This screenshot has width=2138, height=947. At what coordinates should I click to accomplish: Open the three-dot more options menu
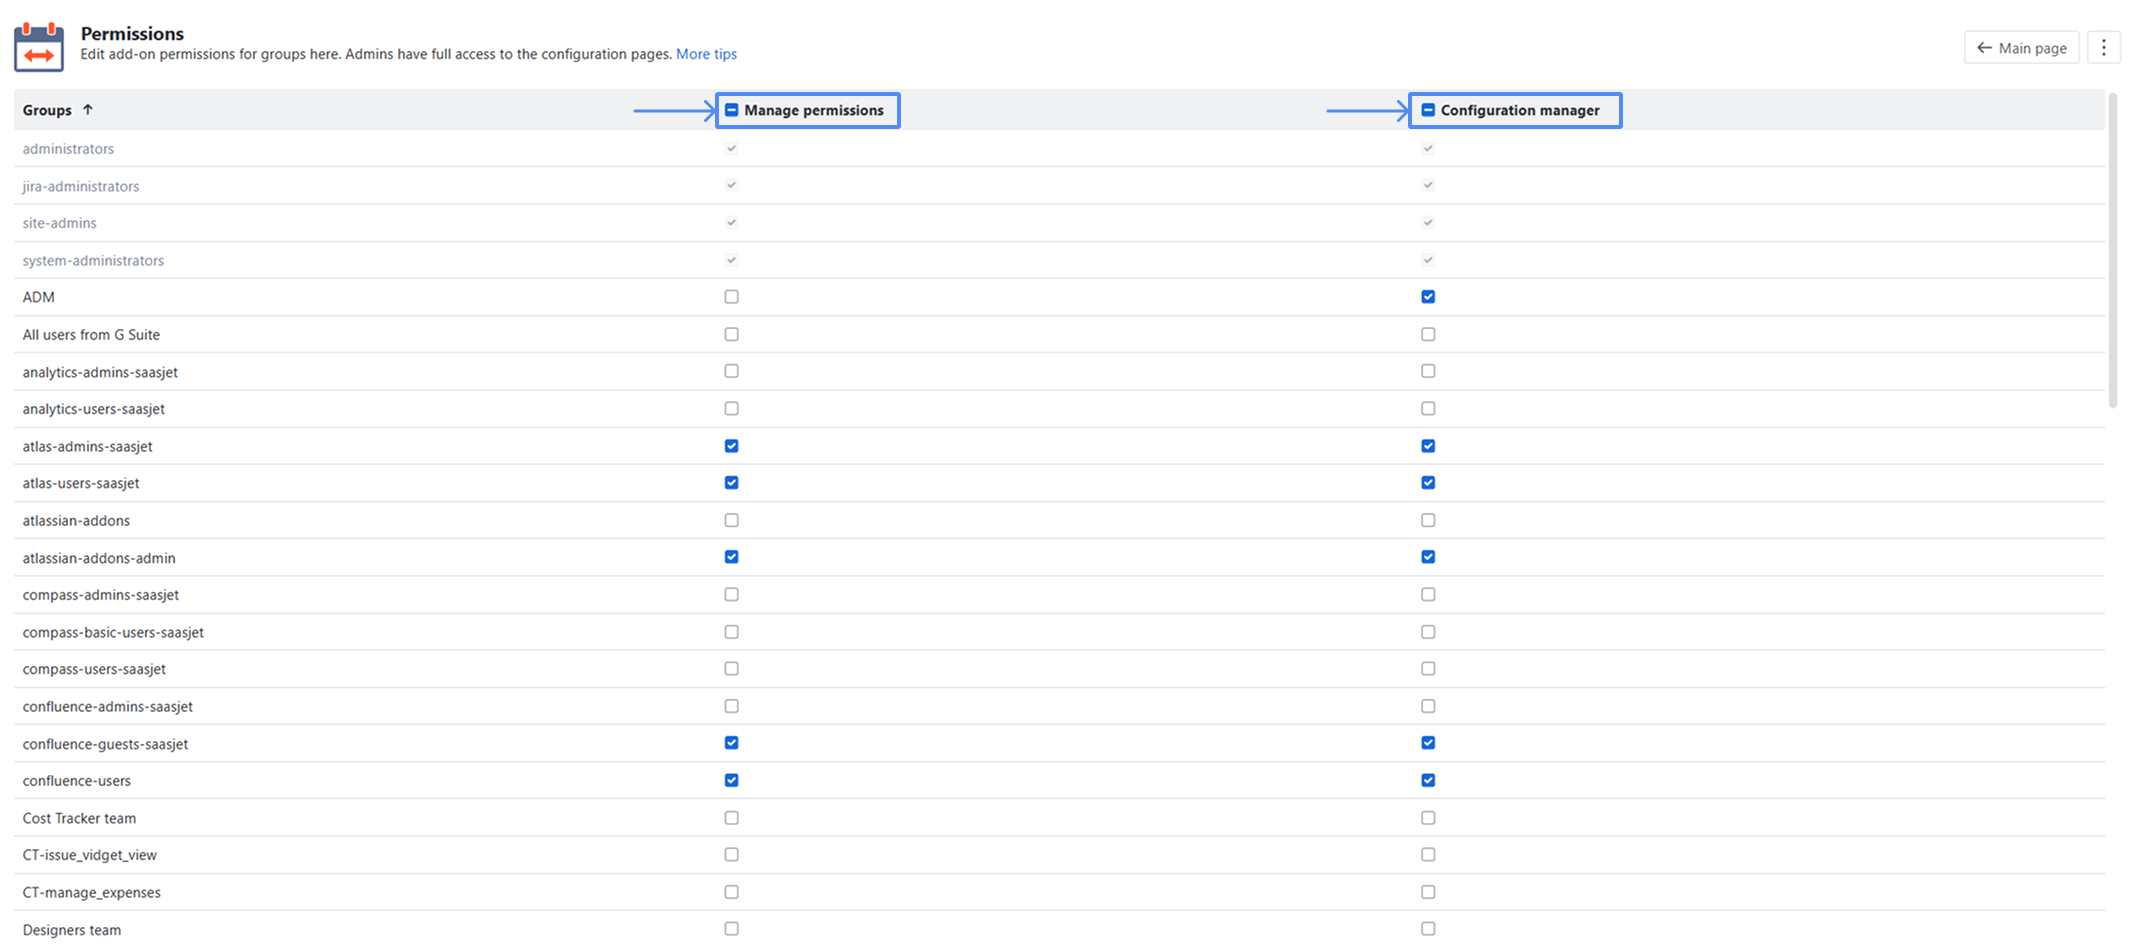pos(2103,48)
